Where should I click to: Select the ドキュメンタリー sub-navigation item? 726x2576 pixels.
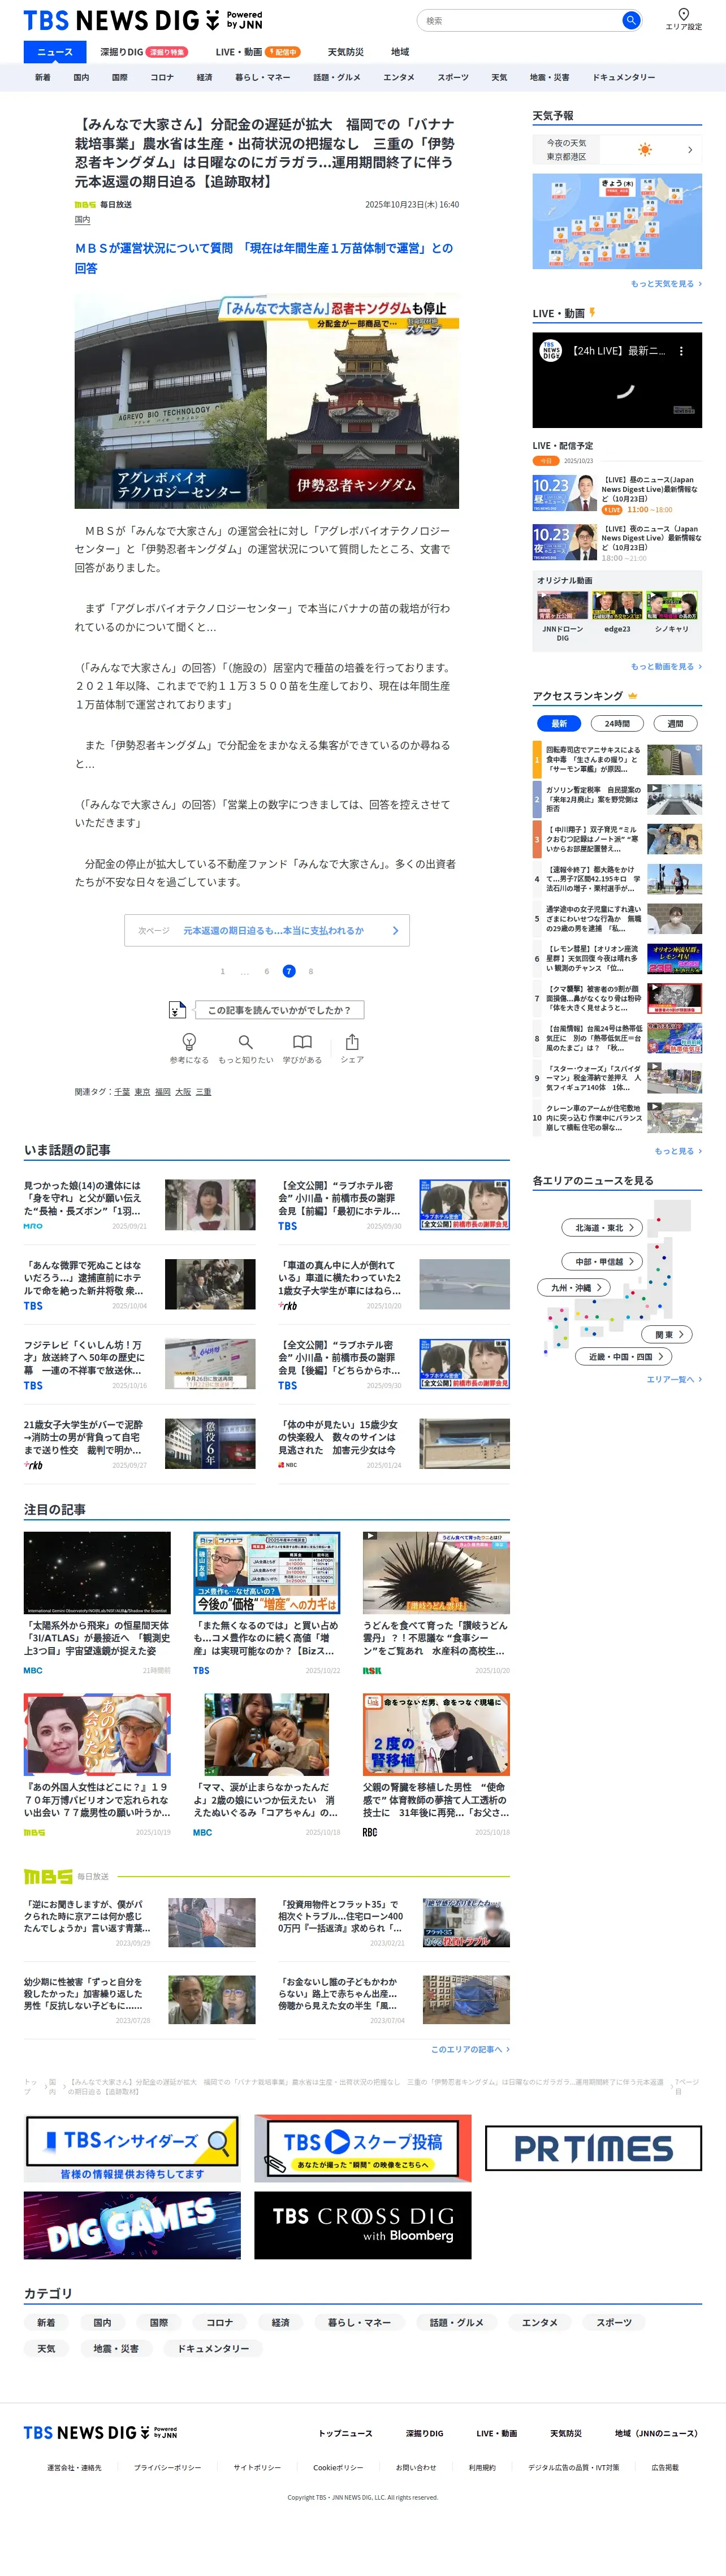point(624,77)
